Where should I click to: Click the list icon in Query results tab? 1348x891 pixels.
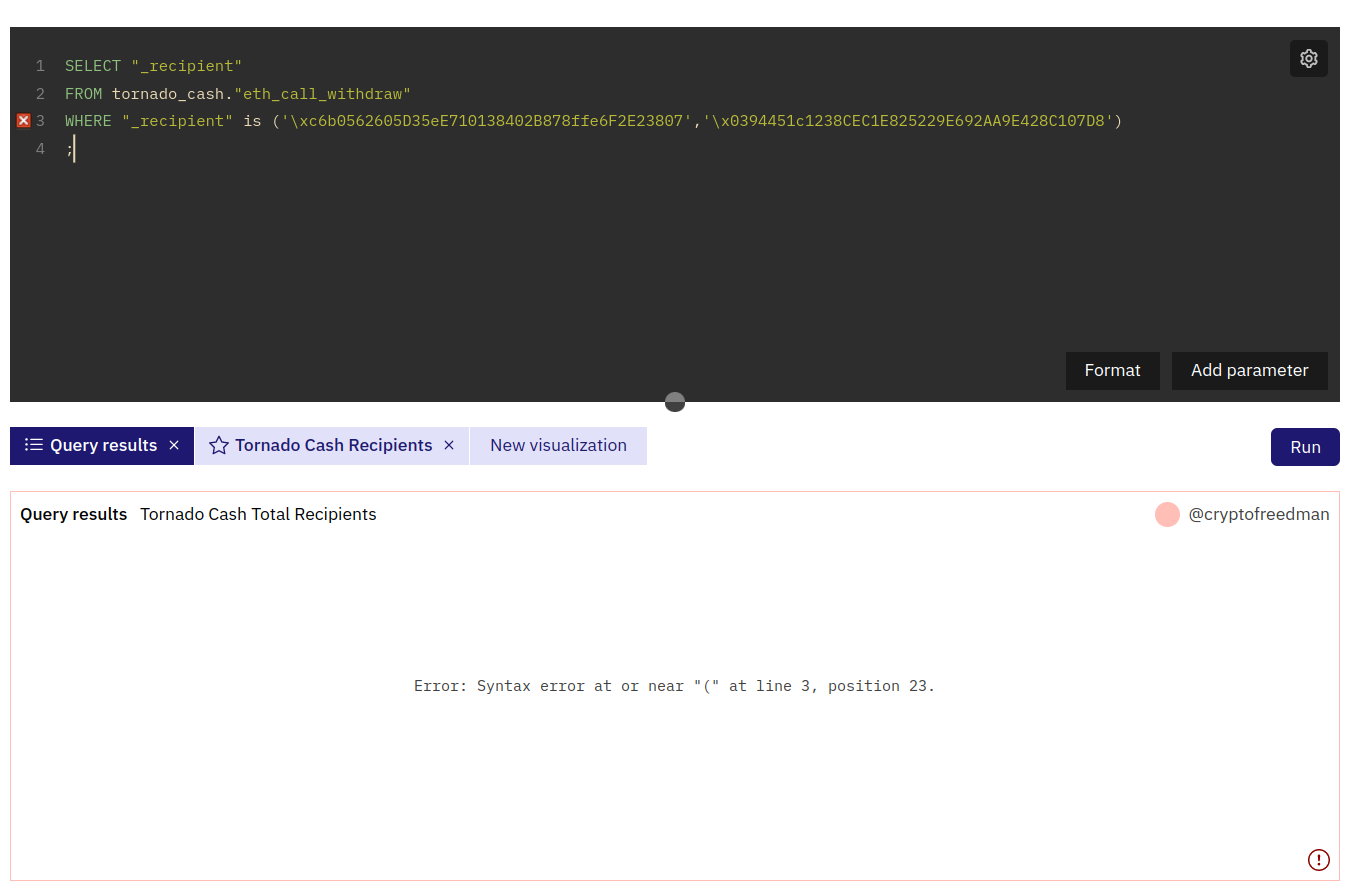point(34,445)
